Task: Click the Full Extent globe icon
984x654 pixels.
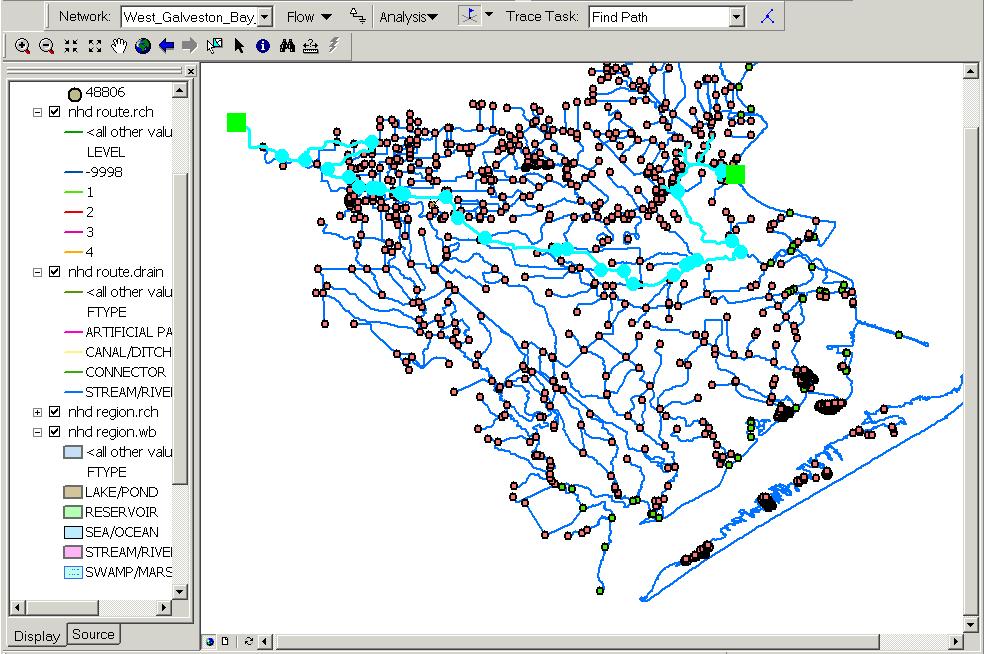Action: coord(143,46)
